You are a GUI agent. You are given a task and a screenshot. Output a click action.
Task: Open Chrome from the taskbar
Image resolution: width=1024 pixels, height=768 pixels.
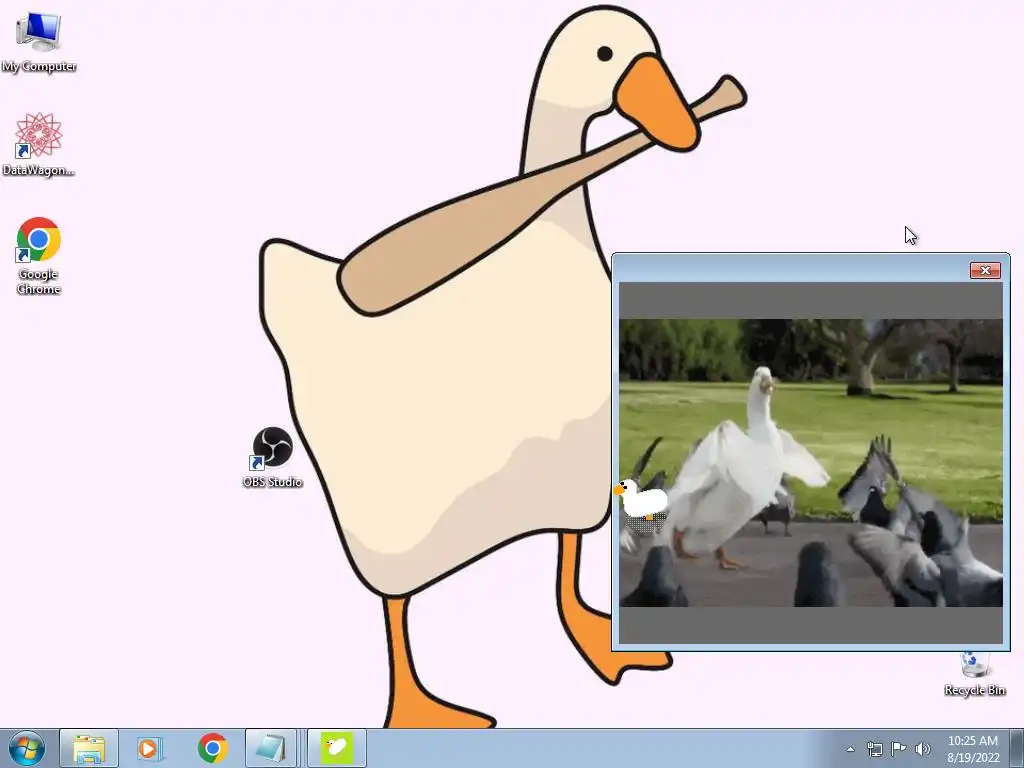click(x=212, y=748)
